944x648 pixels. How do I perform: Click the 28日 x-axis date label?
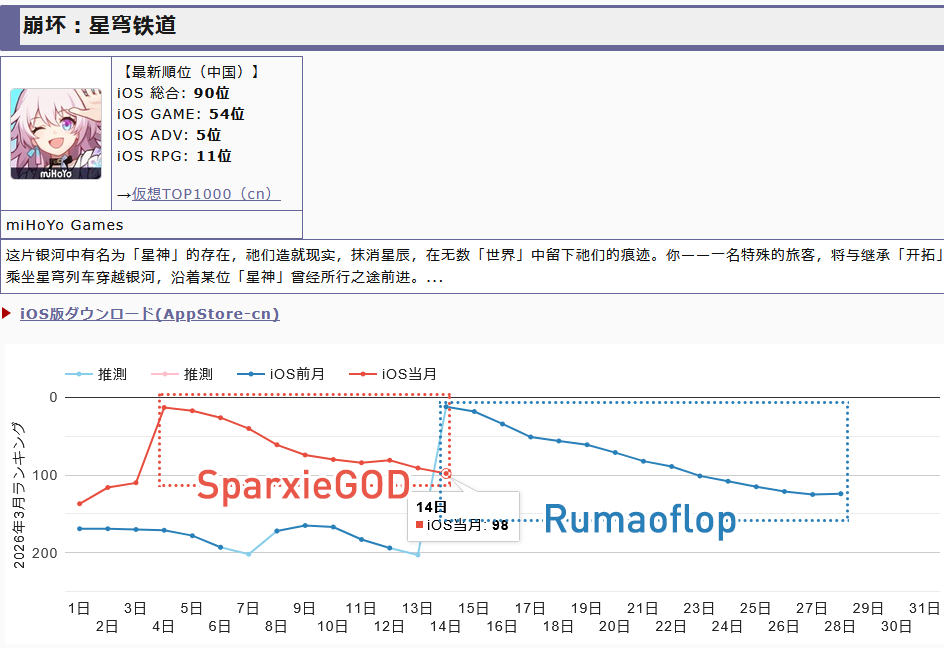pos(840,626)
